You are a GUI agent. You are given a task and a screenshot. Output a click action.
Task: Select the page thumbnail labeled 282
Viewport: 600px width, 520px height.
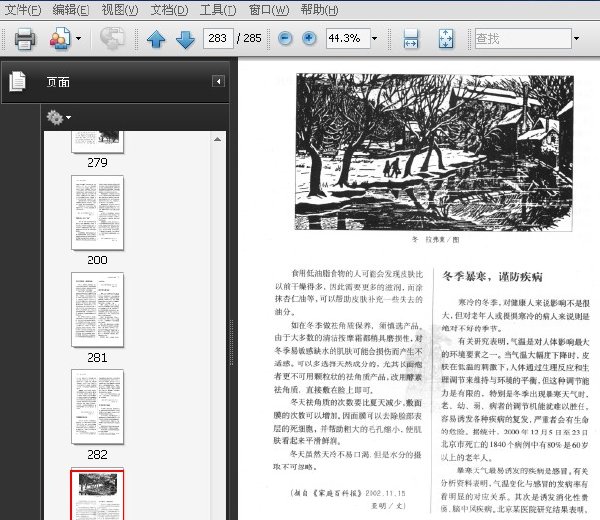[97, 407]
